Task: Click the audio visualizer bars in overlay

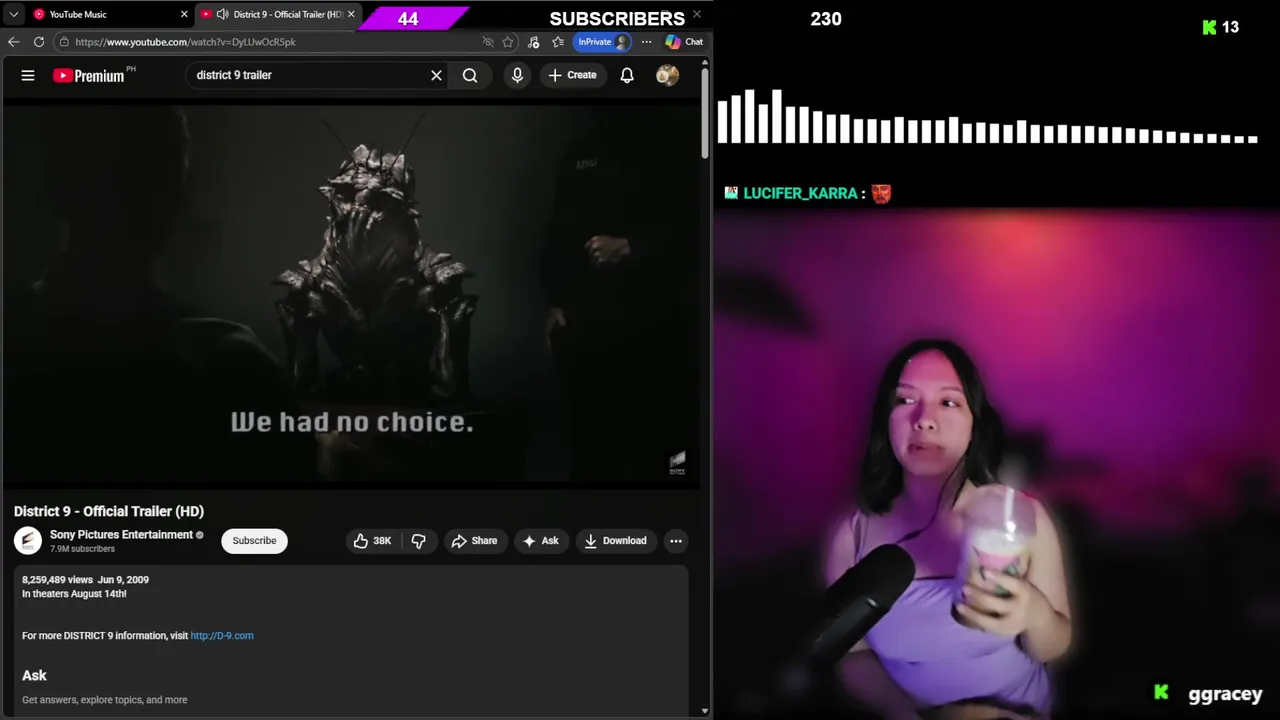Action: tap(987, 117)
